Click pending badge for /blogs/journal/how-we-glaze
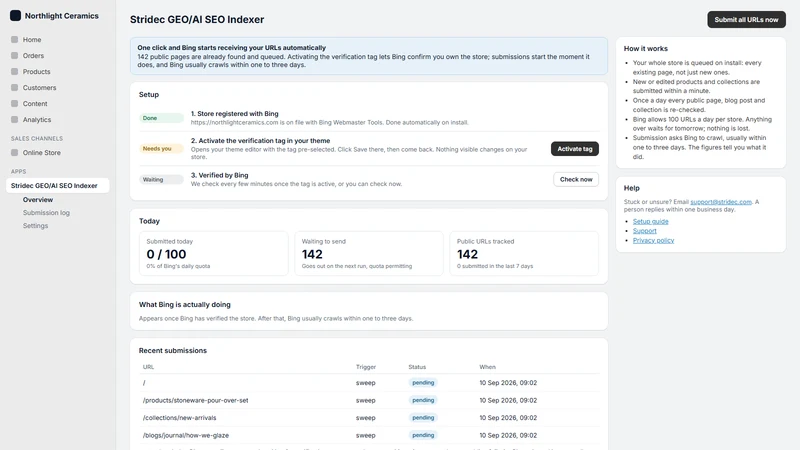Screen dimensions: 800x450 click(x=423, y=435)
